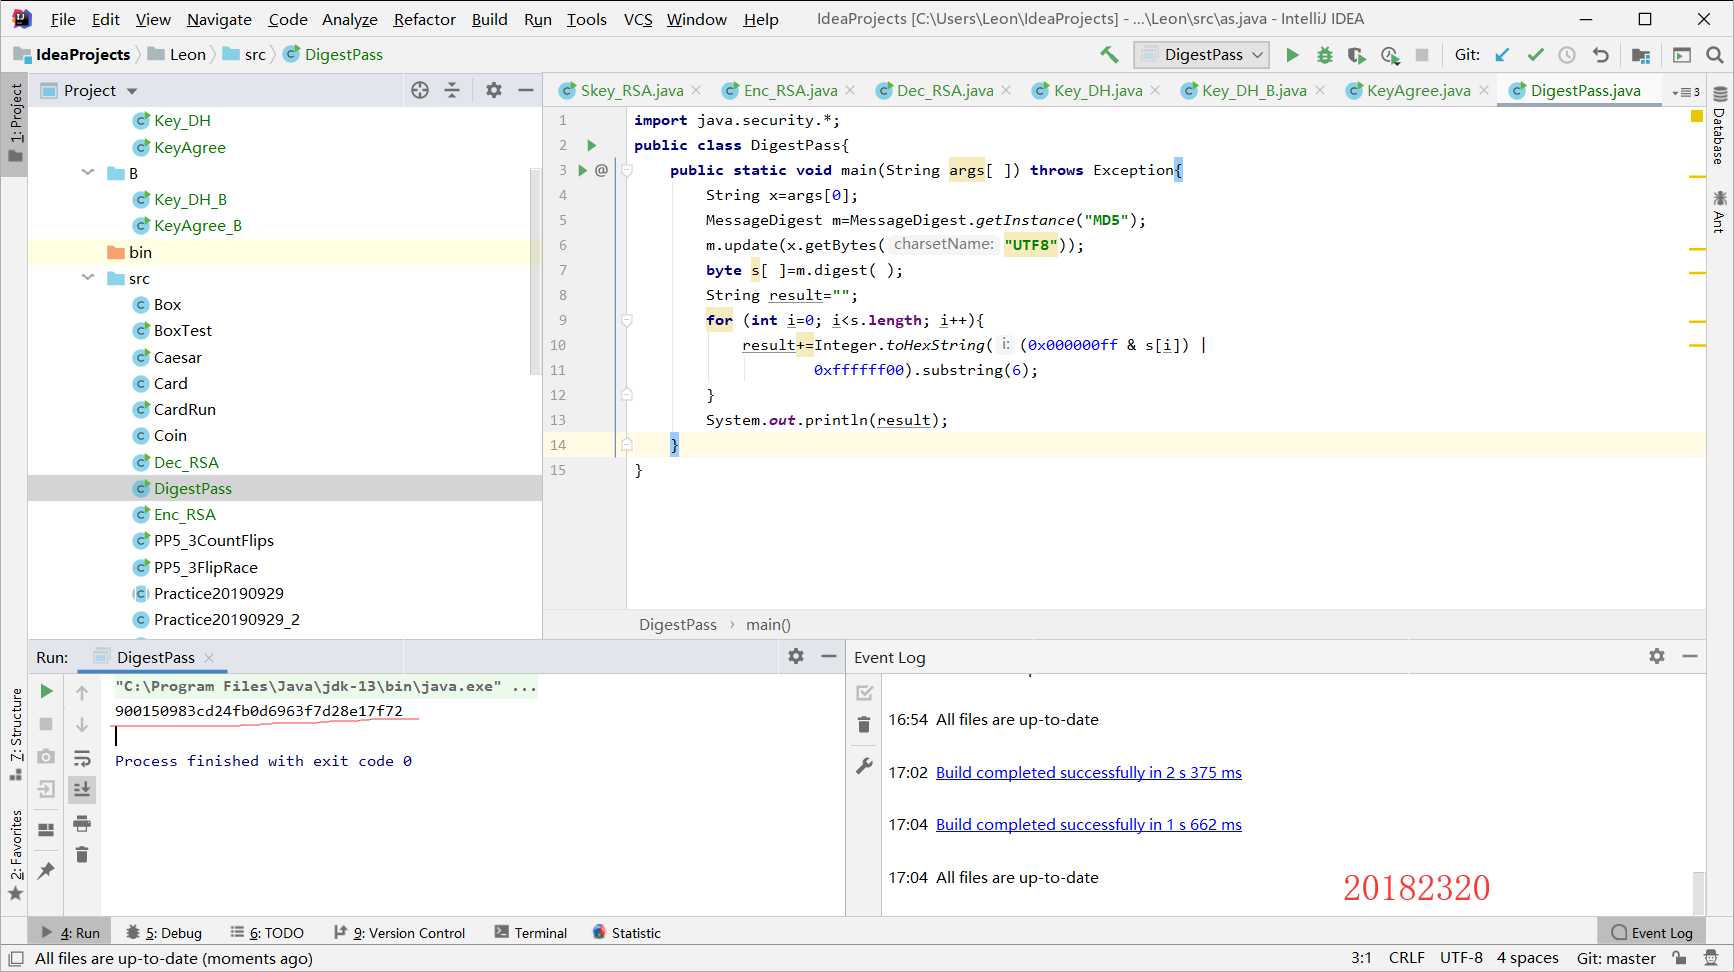Screen dimensions: 1734x972
Task: Click the Event Log vertical scrollbar
Action: point(1698,891)
